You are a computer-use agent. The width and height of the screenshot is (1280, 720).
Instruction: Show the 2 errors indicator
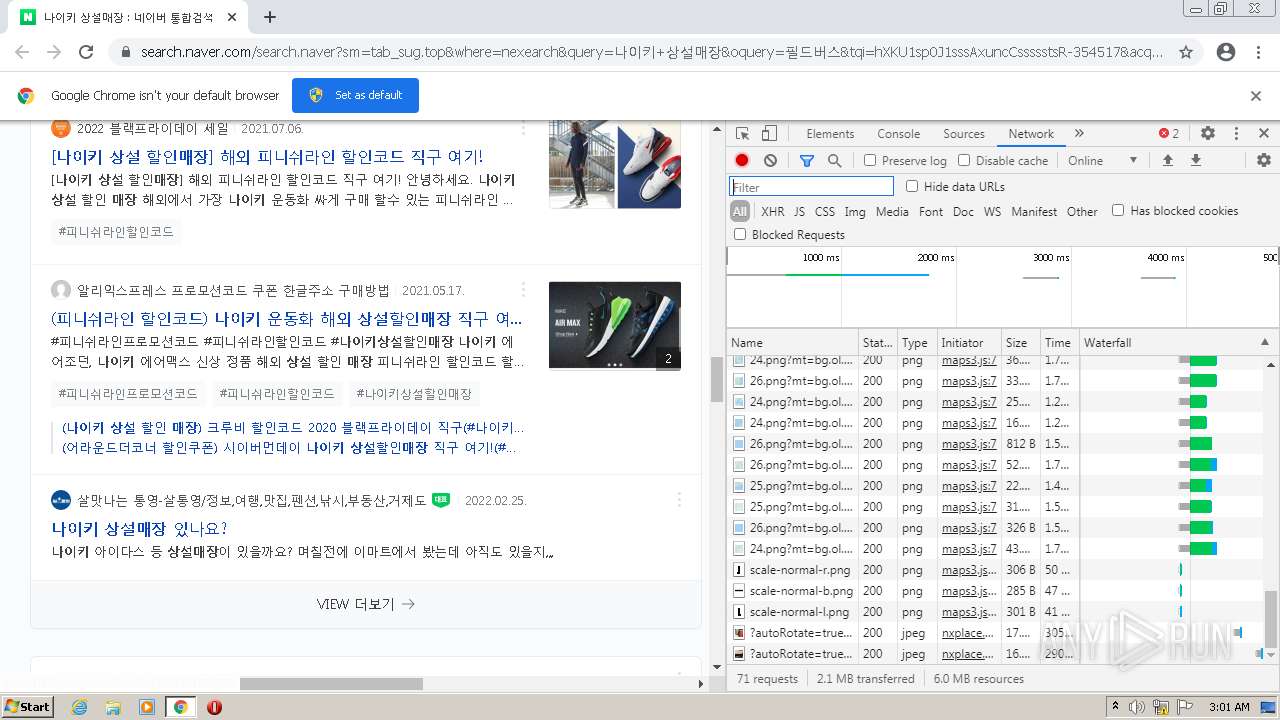point(1169,133)
